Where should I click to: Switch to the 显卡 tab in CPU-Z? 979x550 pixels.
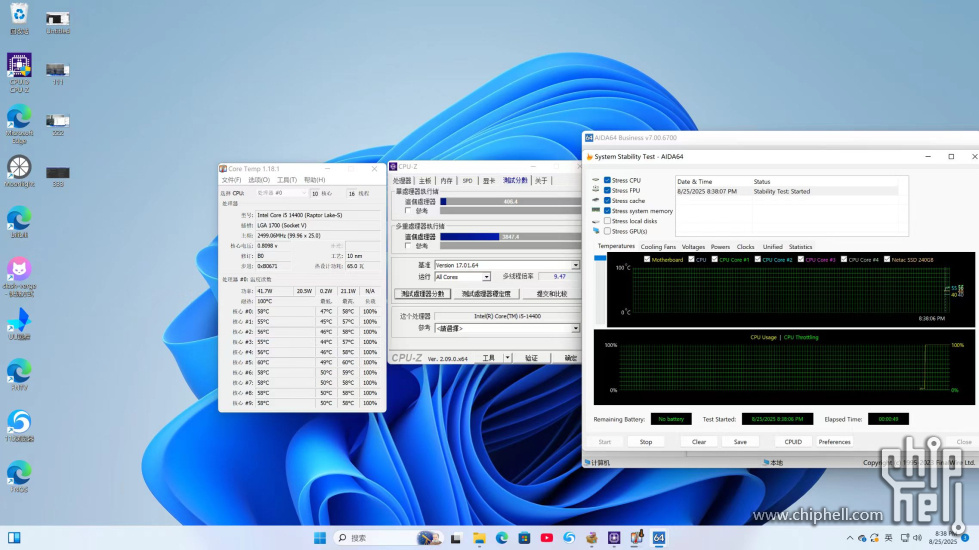pyautogui.click(x=489, y=180)
